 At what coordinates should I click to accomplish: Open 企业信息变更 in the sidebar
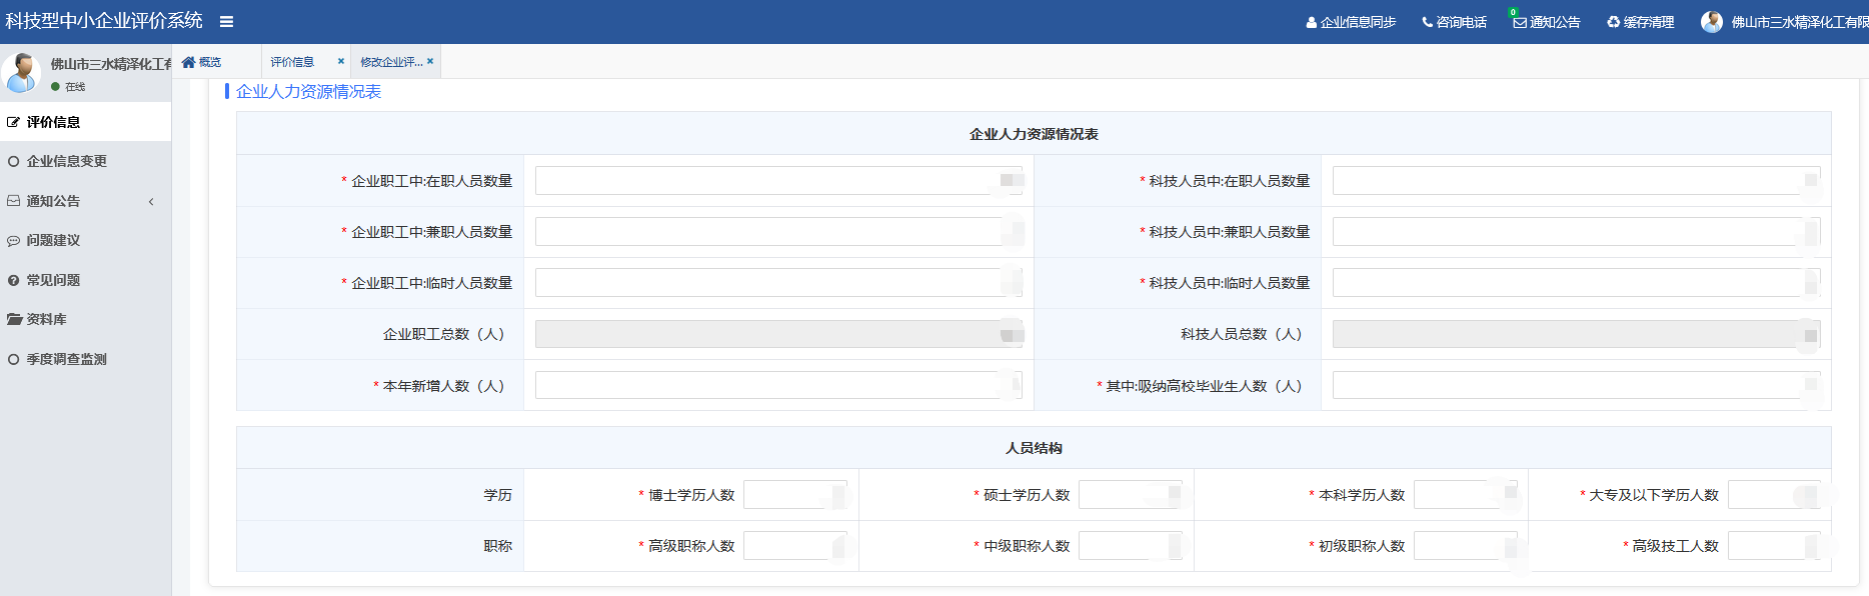[66, 161]
